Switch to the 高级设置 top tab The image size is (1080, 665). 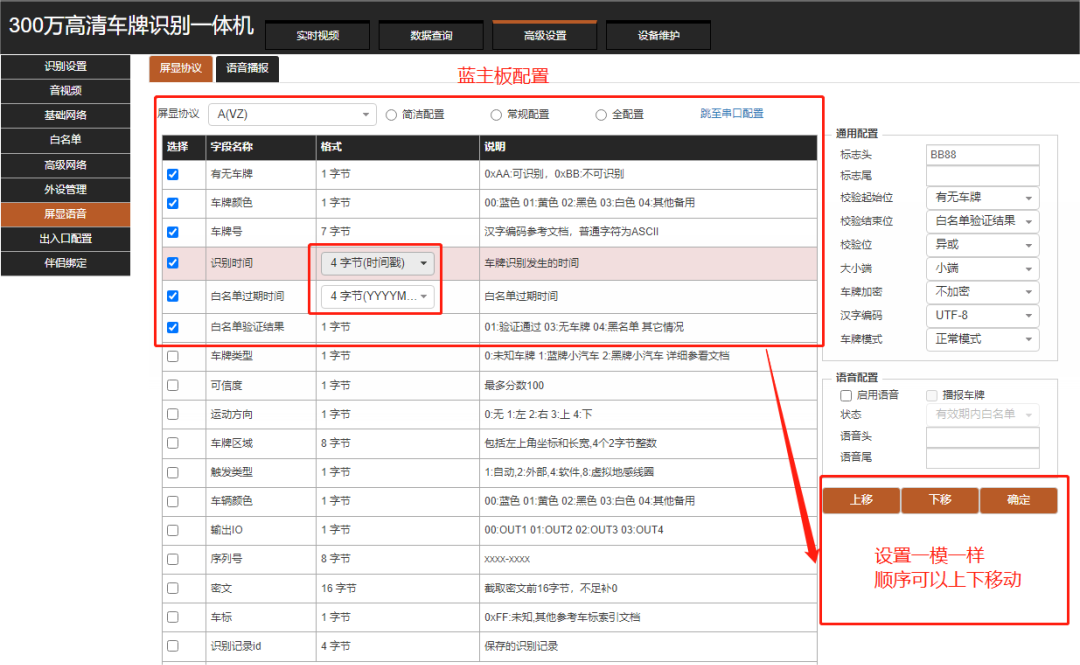[x=545, y=35]
